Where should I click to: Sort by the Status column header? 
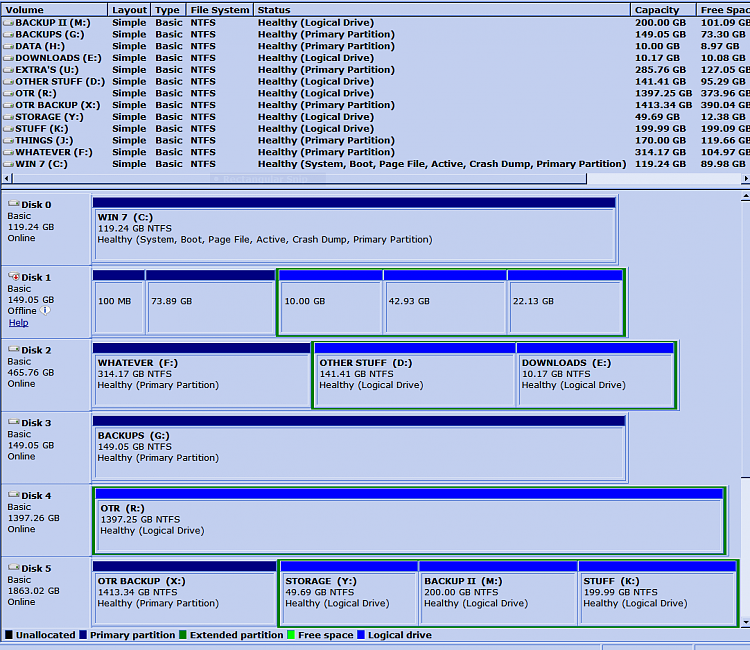click(442, 10)
